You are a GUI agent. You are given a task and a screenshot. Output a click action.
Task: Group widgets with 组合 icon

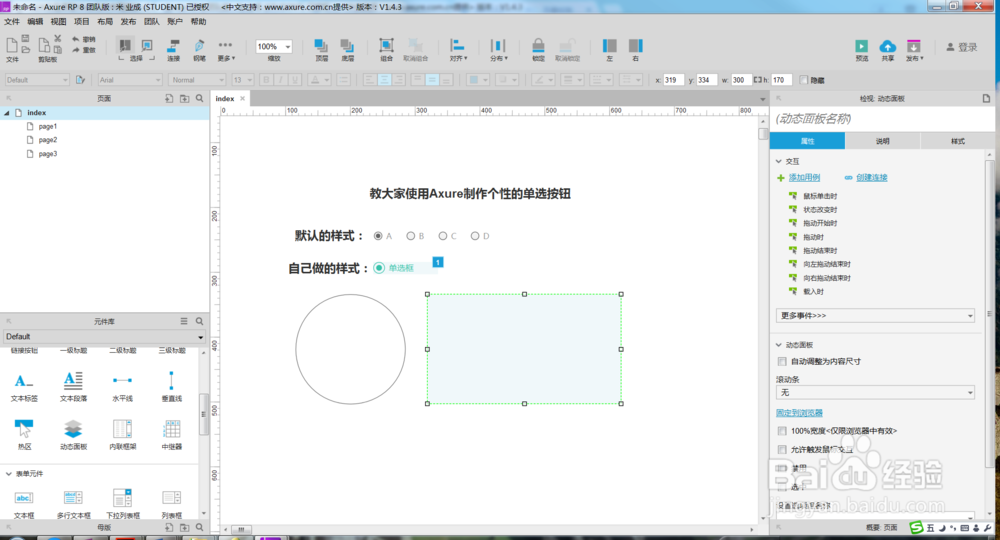(x=386, y=45)
